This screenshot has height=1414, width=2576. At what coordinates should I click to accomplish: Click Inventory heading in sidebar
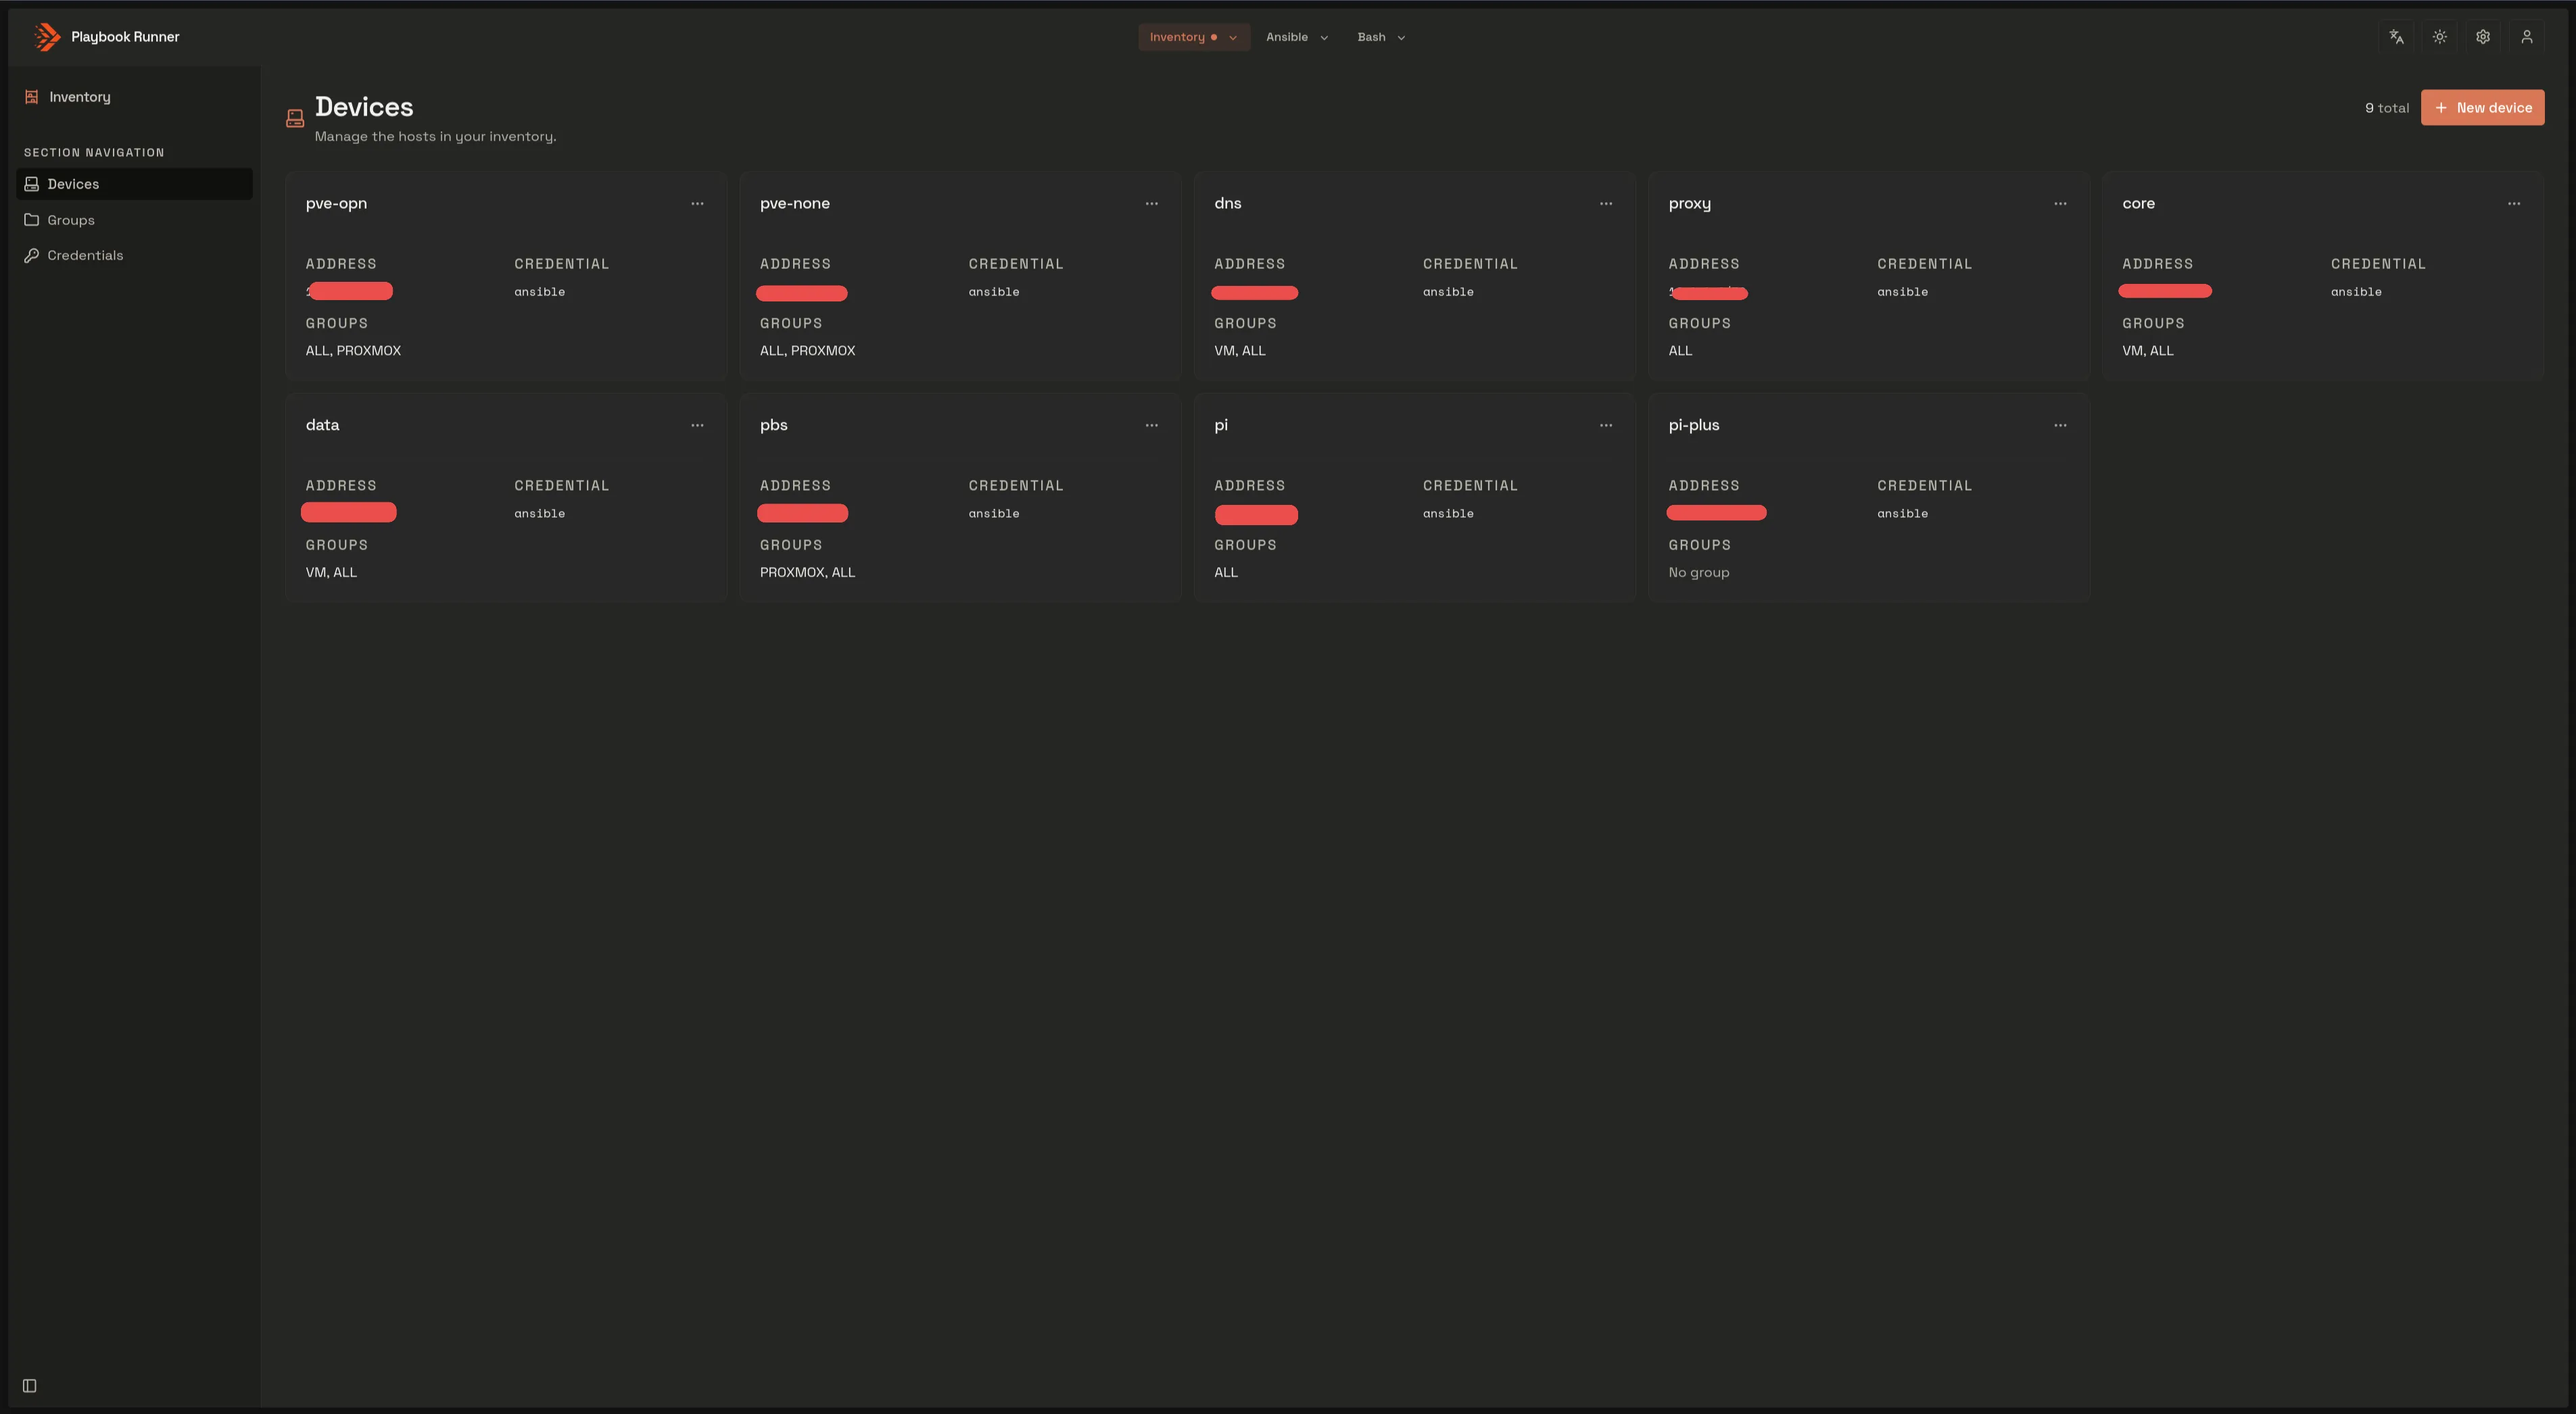click(80, 97)
